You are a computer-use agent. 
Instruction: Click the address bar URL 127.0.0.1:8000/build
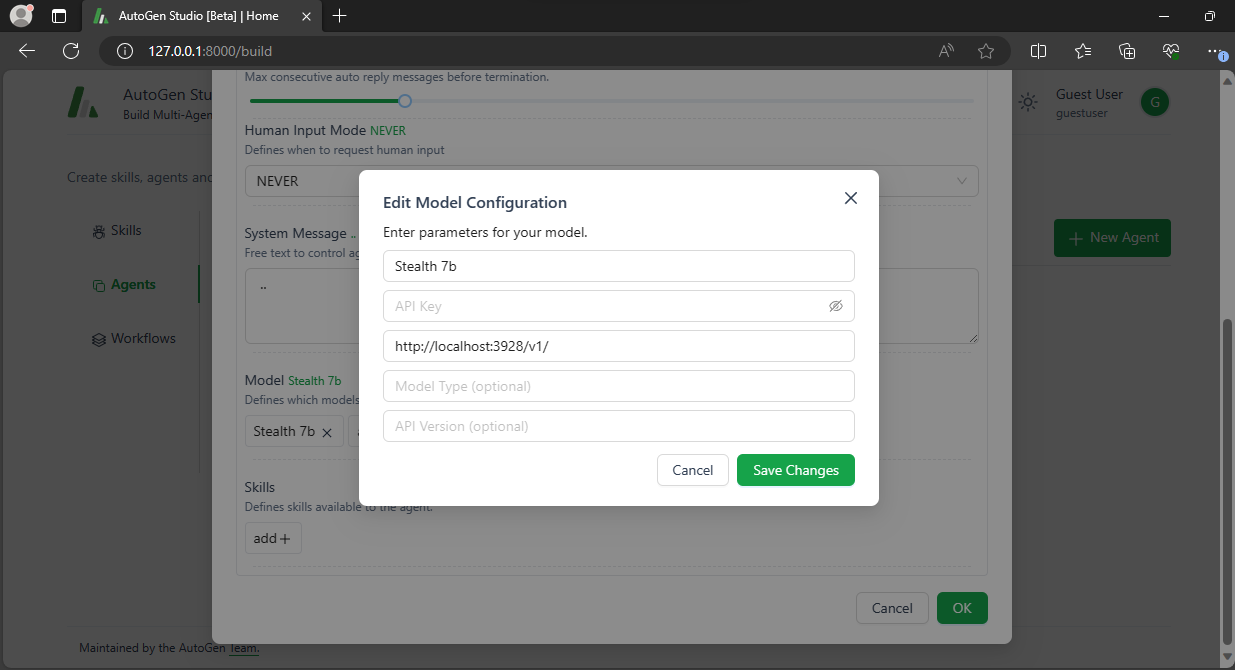click(x=210, y=51)
